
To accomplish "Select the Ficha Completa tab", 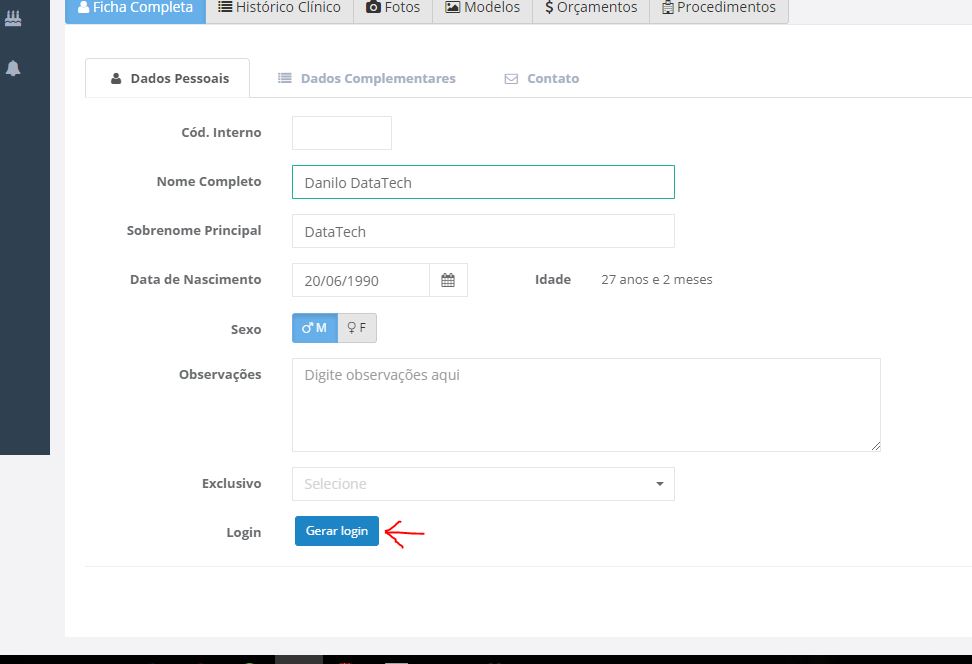I will pyautogui.click(x=135, y=8).
